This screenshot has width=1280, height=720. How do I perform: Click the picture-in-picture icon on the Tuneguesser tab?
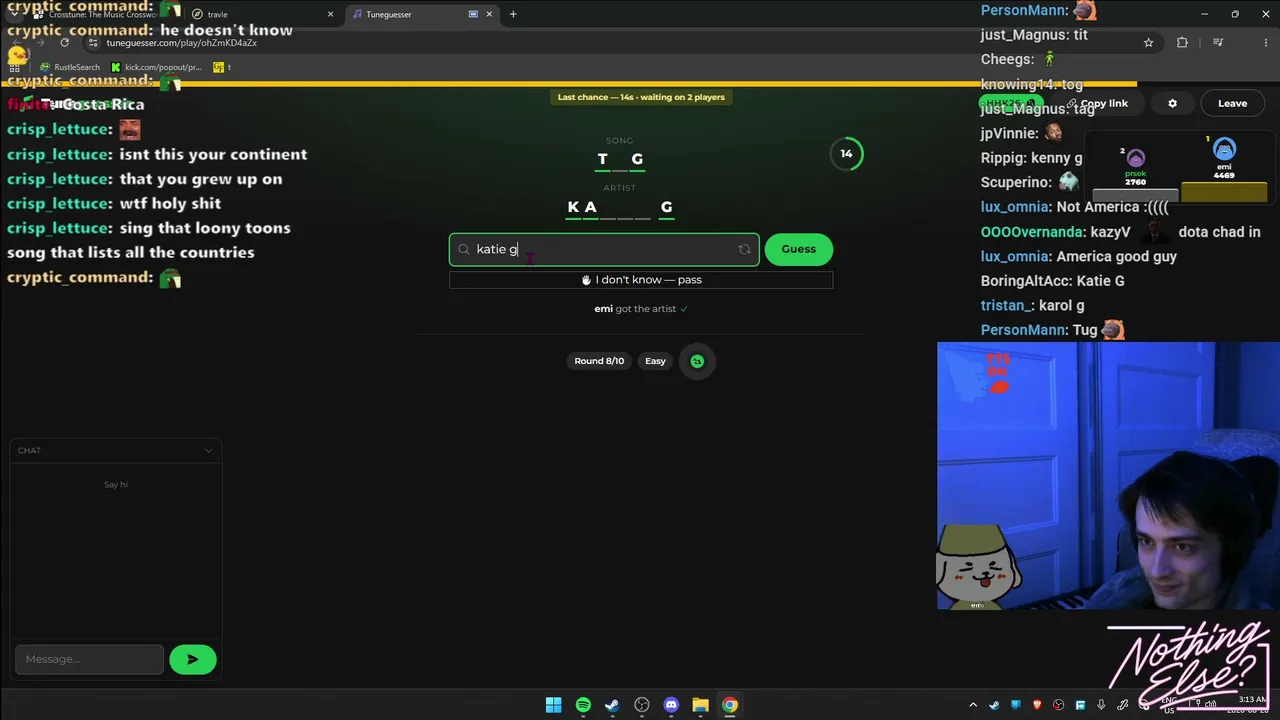[474, 14]
